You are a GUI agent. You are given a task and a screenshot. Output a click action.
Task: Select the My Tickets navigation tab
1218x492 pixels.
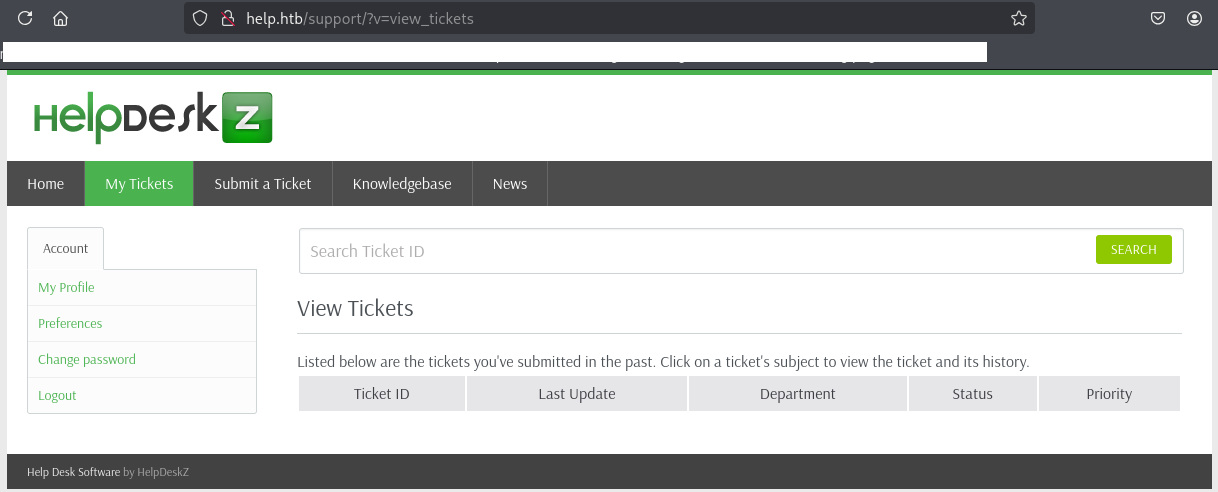[x=139, y=184]
